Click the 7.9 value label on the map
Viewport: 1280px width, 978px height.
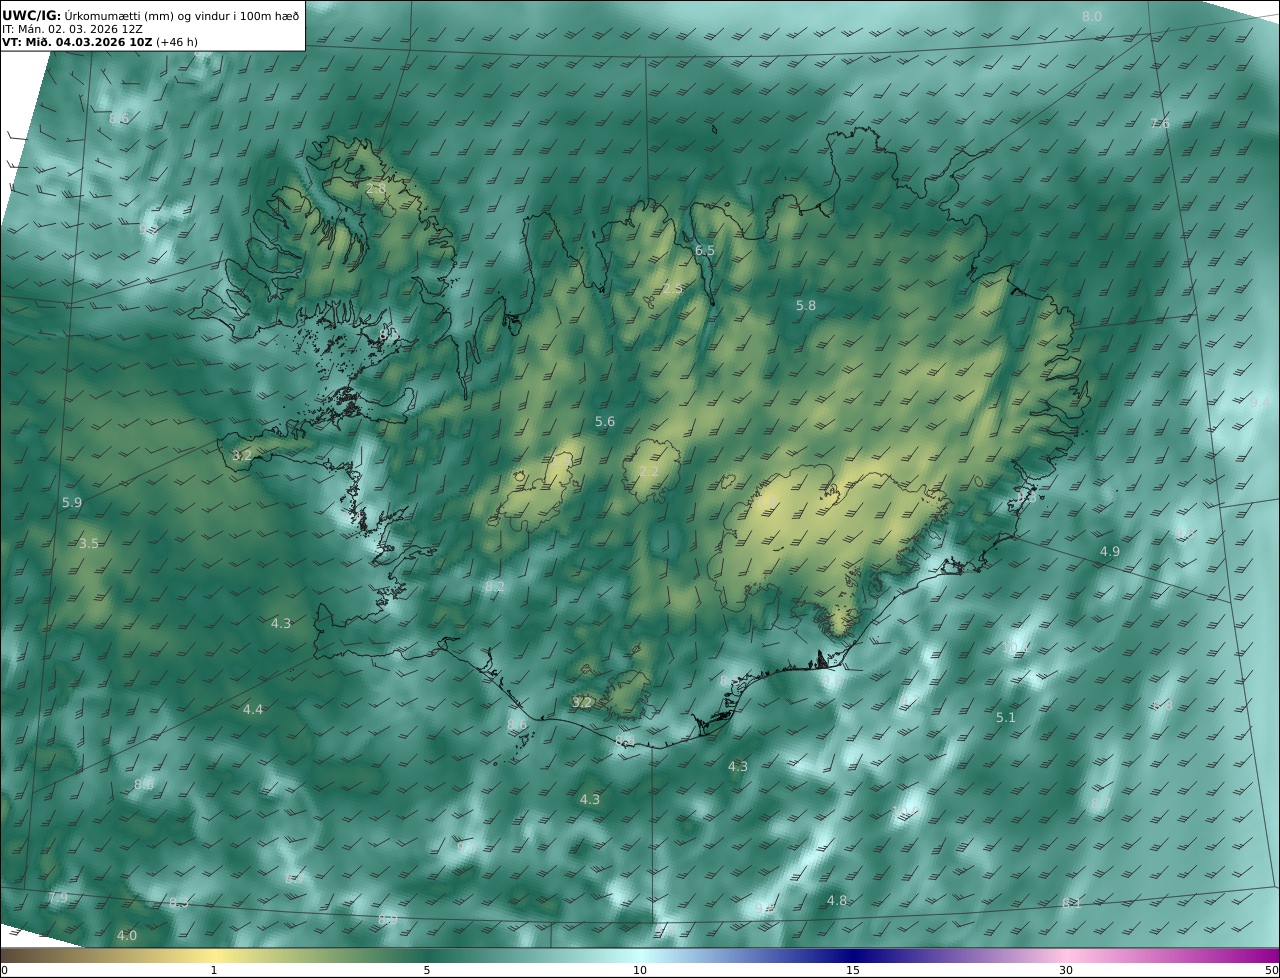tap(59, 897)
